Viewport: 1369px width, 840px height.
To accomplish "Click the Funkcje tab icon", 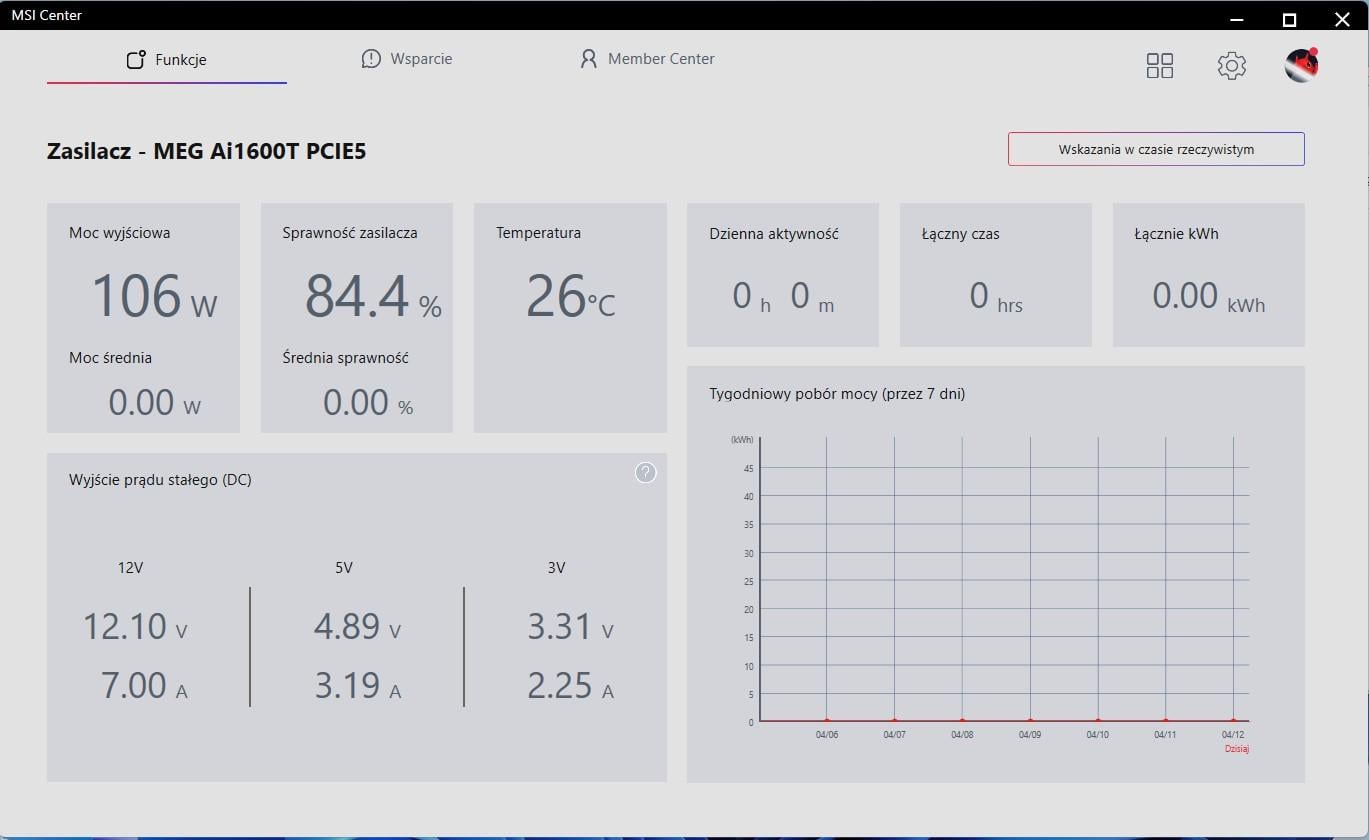I will tap(136, 60).
